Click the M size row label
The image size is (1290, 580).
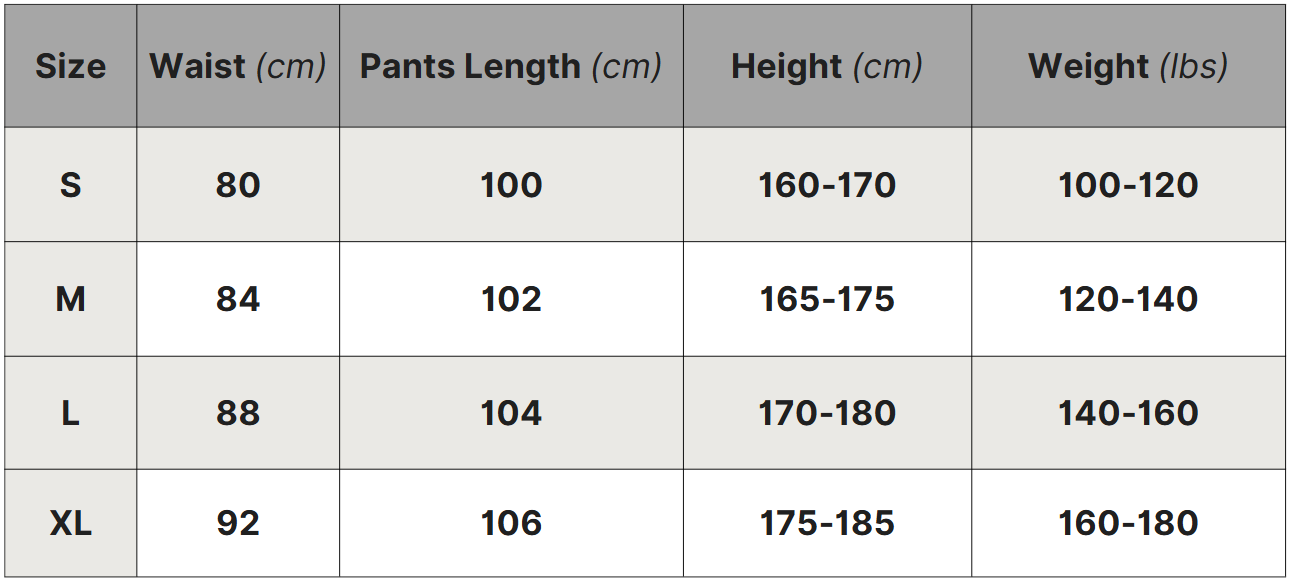pos(70,299)
